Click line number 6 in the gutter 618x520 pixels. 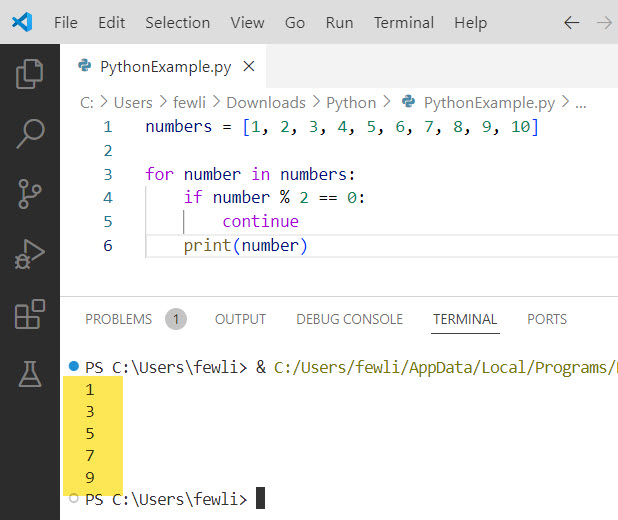pyautogui.click(x=108, y=246)
